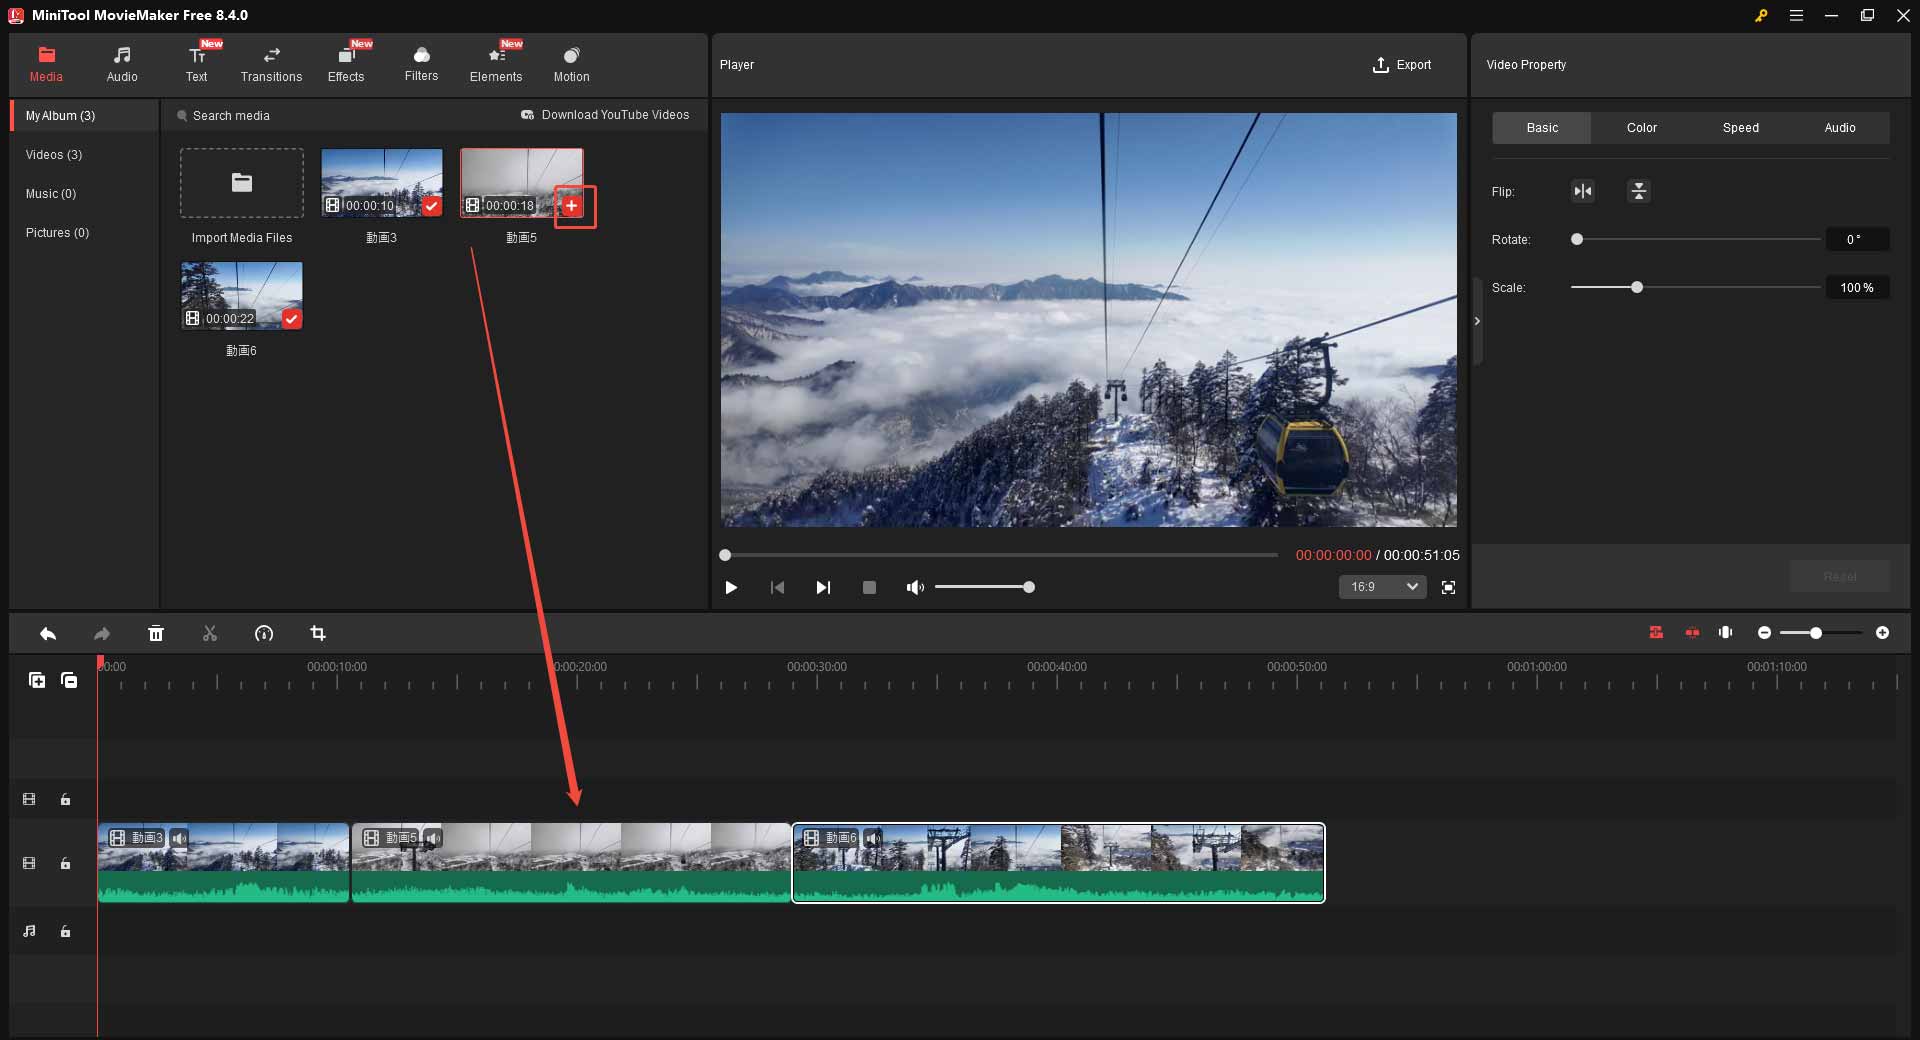Open the hamburger main menu
1920x1040 pixels.
click(1796, 15)
